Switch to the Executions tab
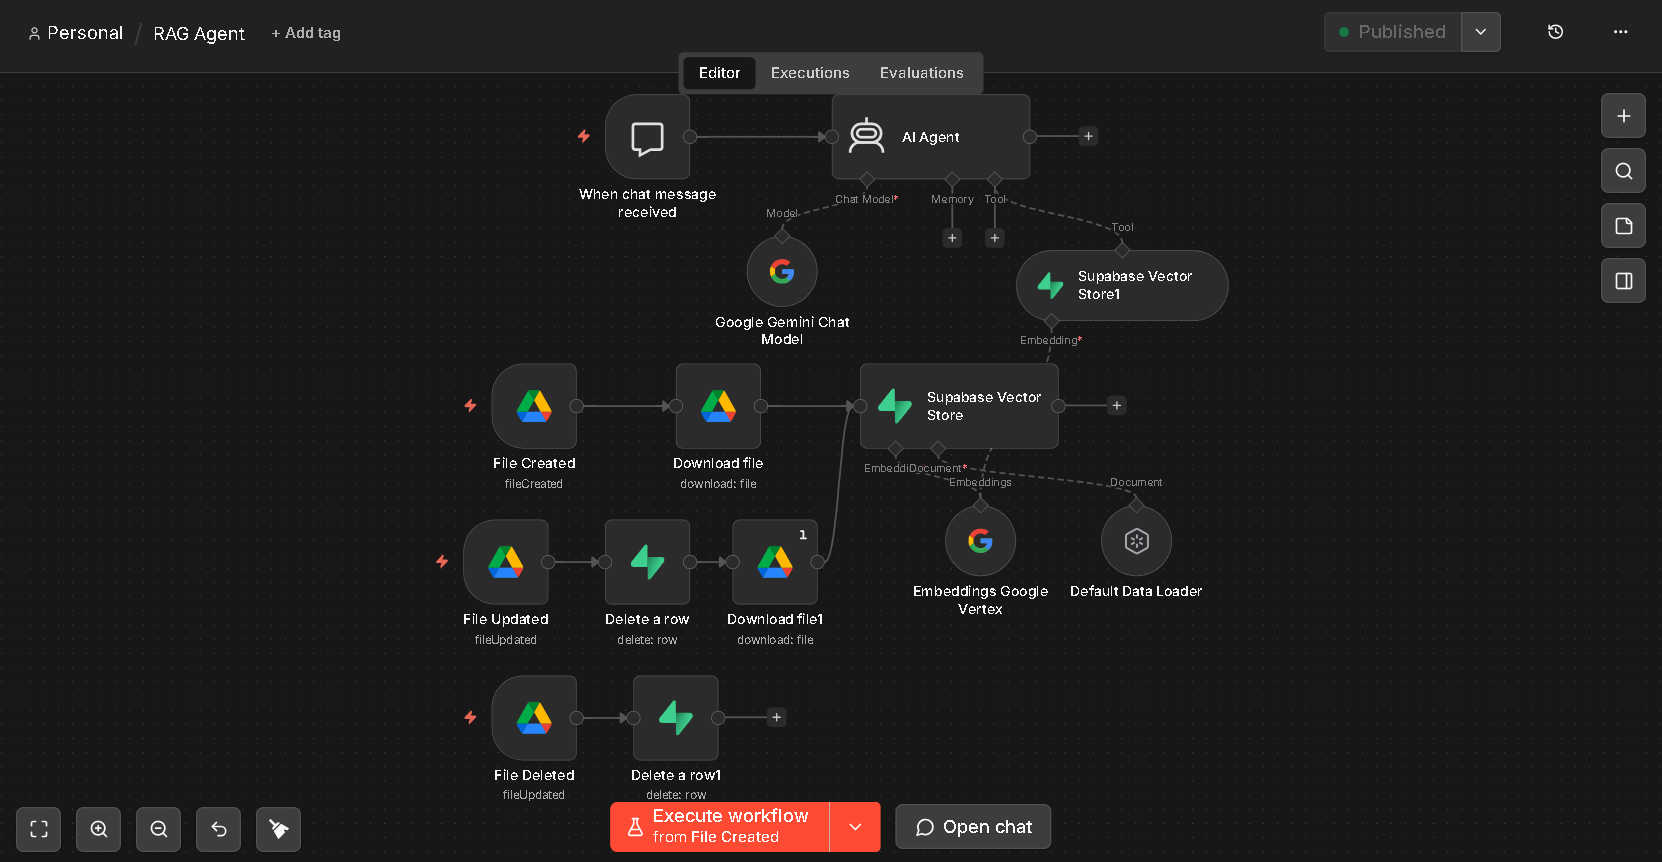This screenshot has width=1662, height=862. [x=810, y=73]
